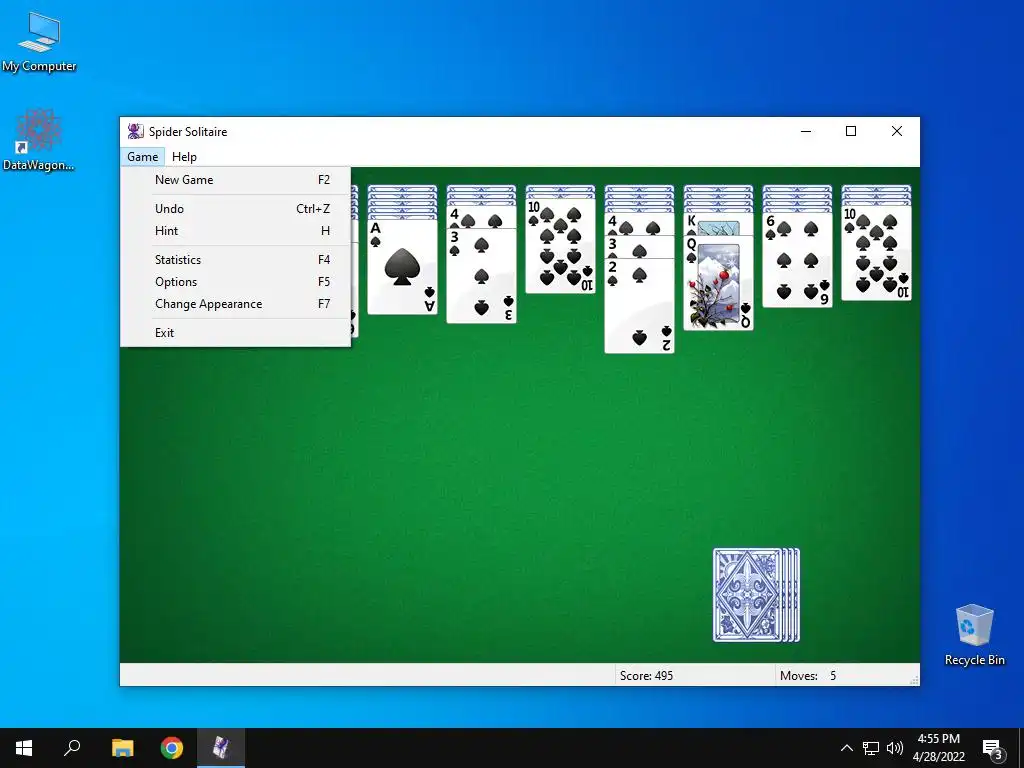Image resolution: width=1024 pixels, height=768 pixels.
Task: Choose Change Appearance menu item
Action: pos(236,304)
